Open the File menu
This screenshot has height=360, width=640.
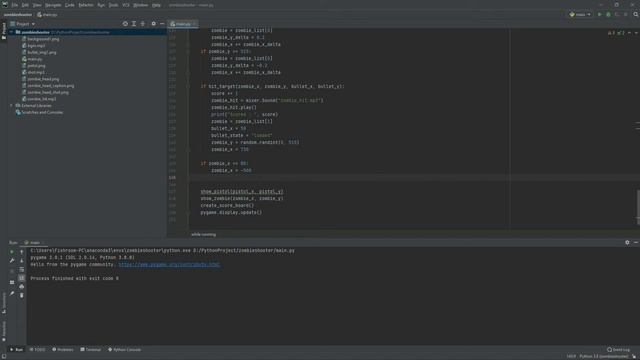(15, 5)
